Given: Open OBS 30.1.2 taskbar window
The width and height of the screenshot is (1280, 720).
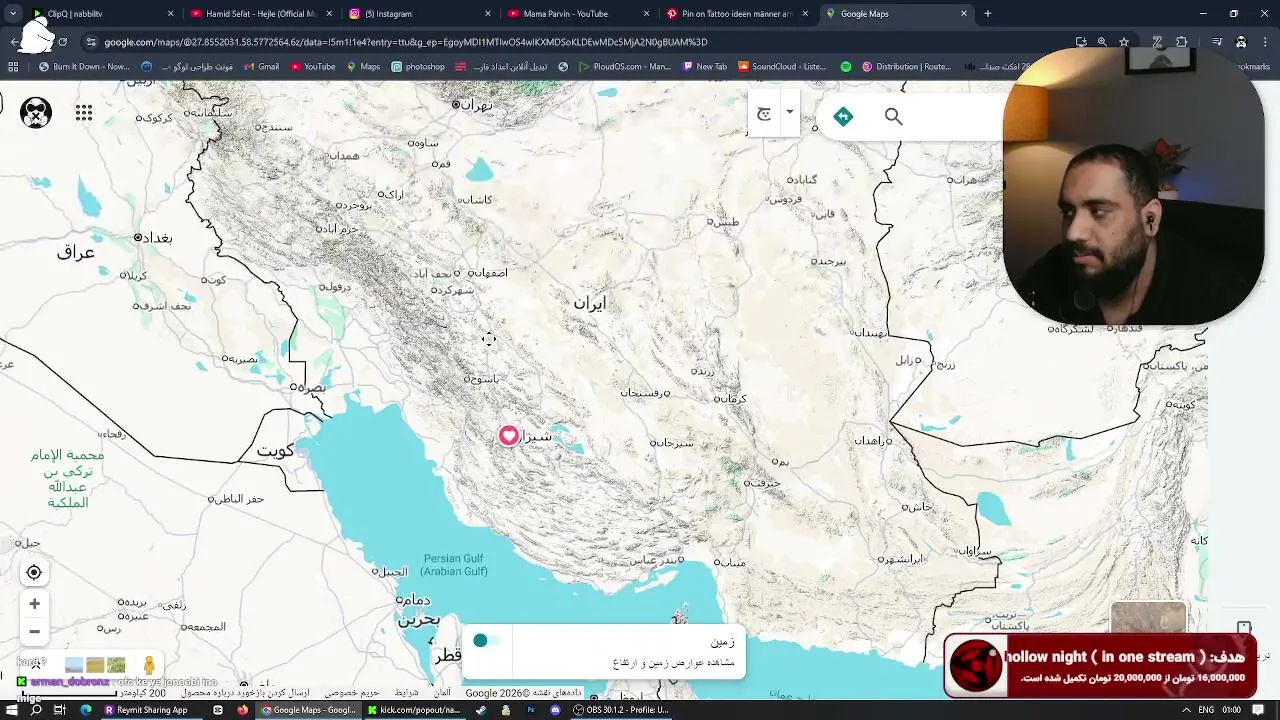Looking at the screenshot, I should [621, 710].
